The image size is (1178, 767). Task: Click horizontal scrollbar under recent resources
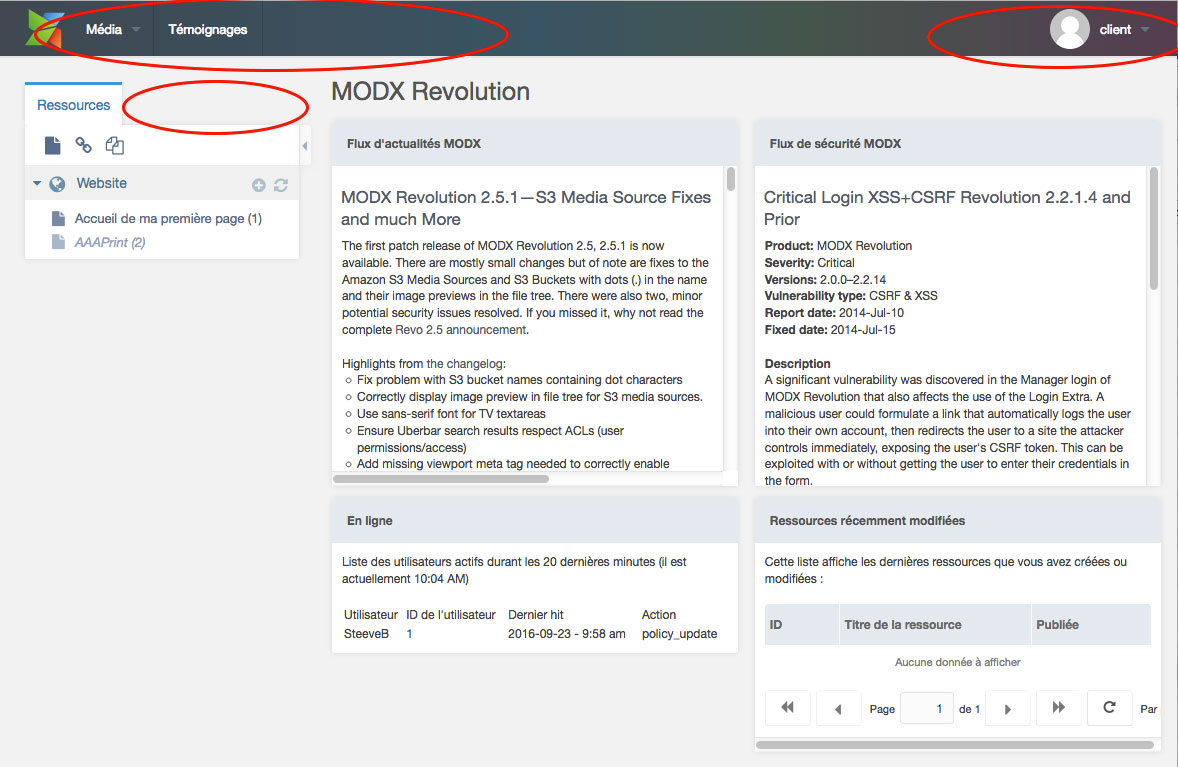pyautogui.click(x=954, y=745)
